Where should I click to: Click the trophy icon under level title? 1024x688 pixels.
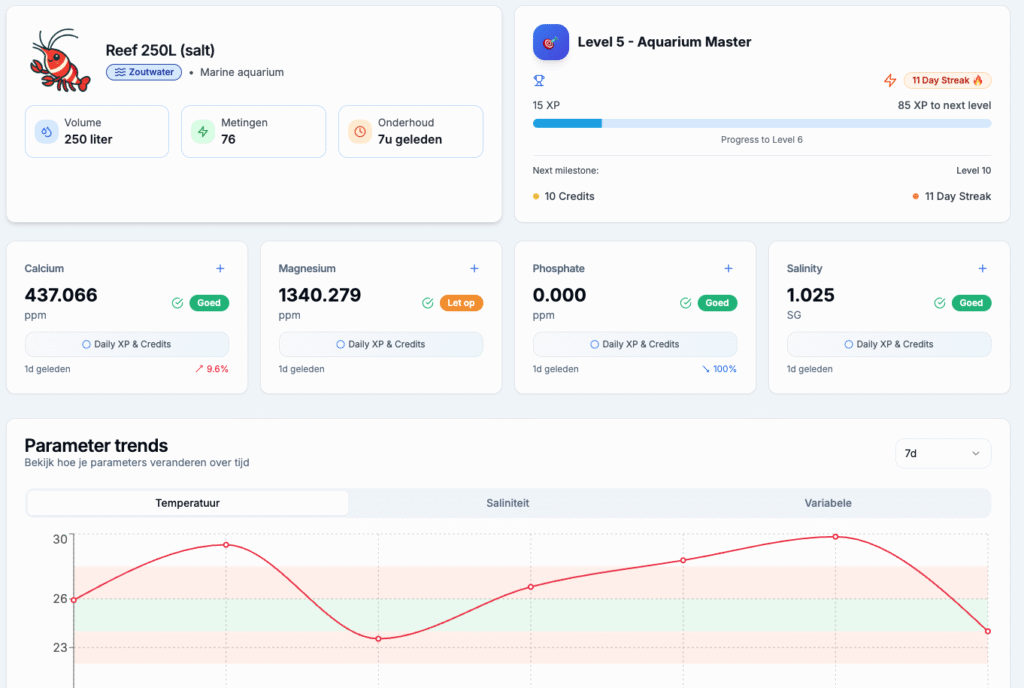click(539, 80)
